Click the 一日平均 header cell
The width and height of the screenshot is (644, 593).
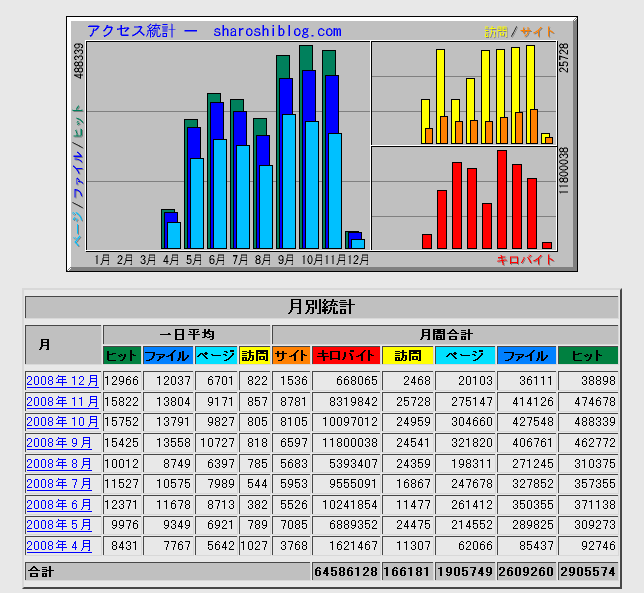(x=187, y=335)
